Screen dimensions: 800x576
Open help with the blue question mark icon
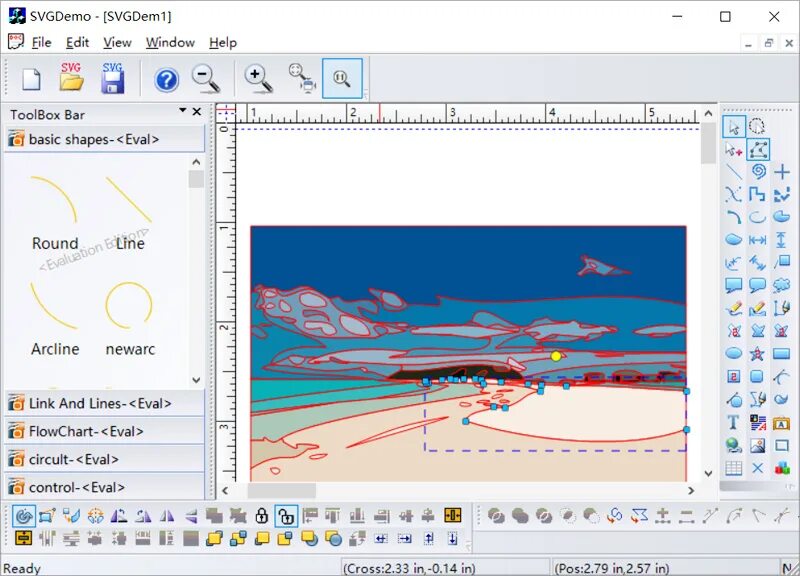point(167,80)
